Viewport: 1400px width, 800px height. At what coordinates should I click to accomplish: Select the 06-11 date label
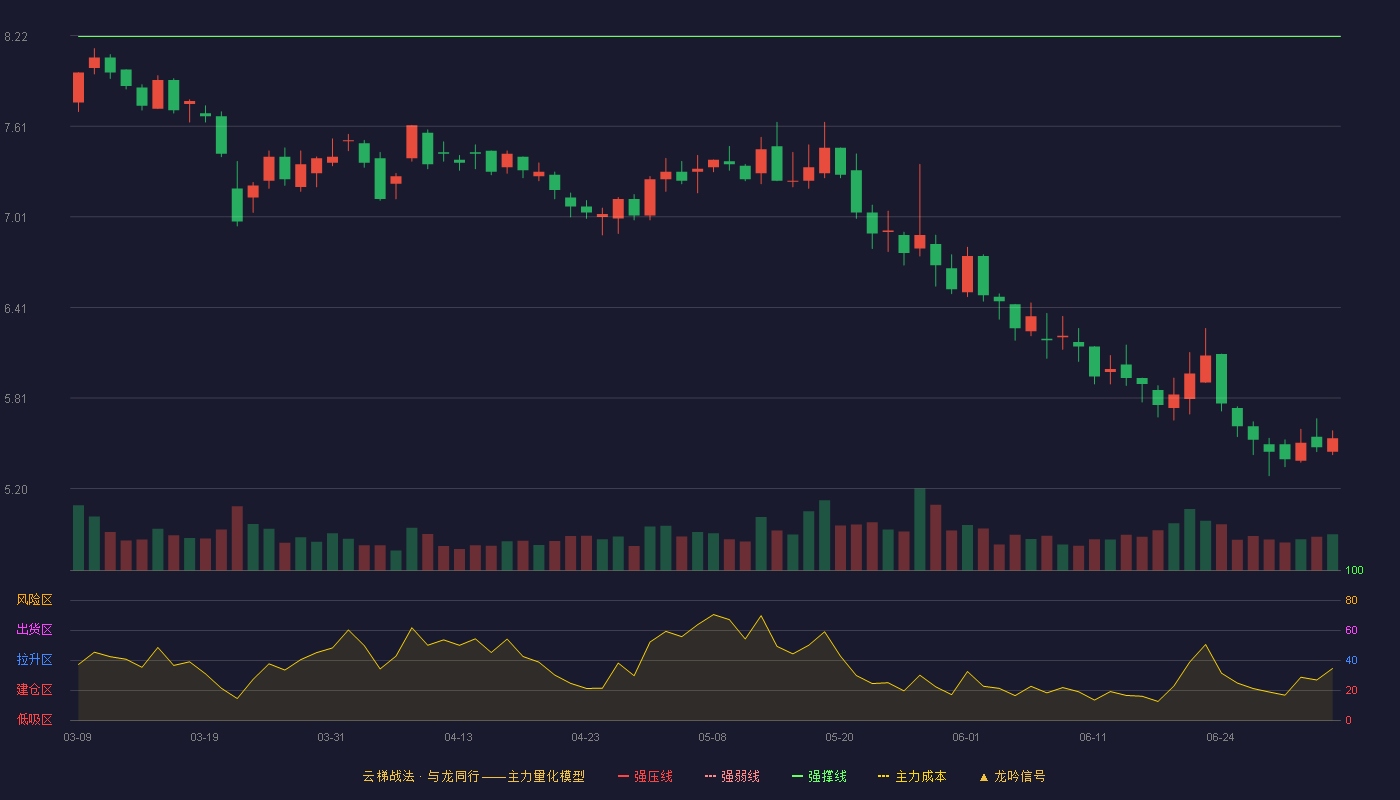[x=1093, y=737]
